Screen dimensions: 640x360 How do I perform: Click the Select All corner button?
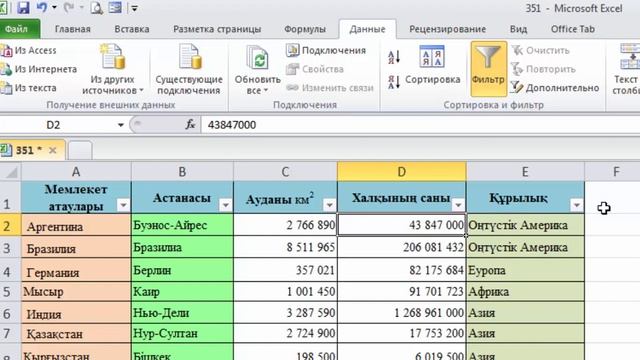point(10,172)
